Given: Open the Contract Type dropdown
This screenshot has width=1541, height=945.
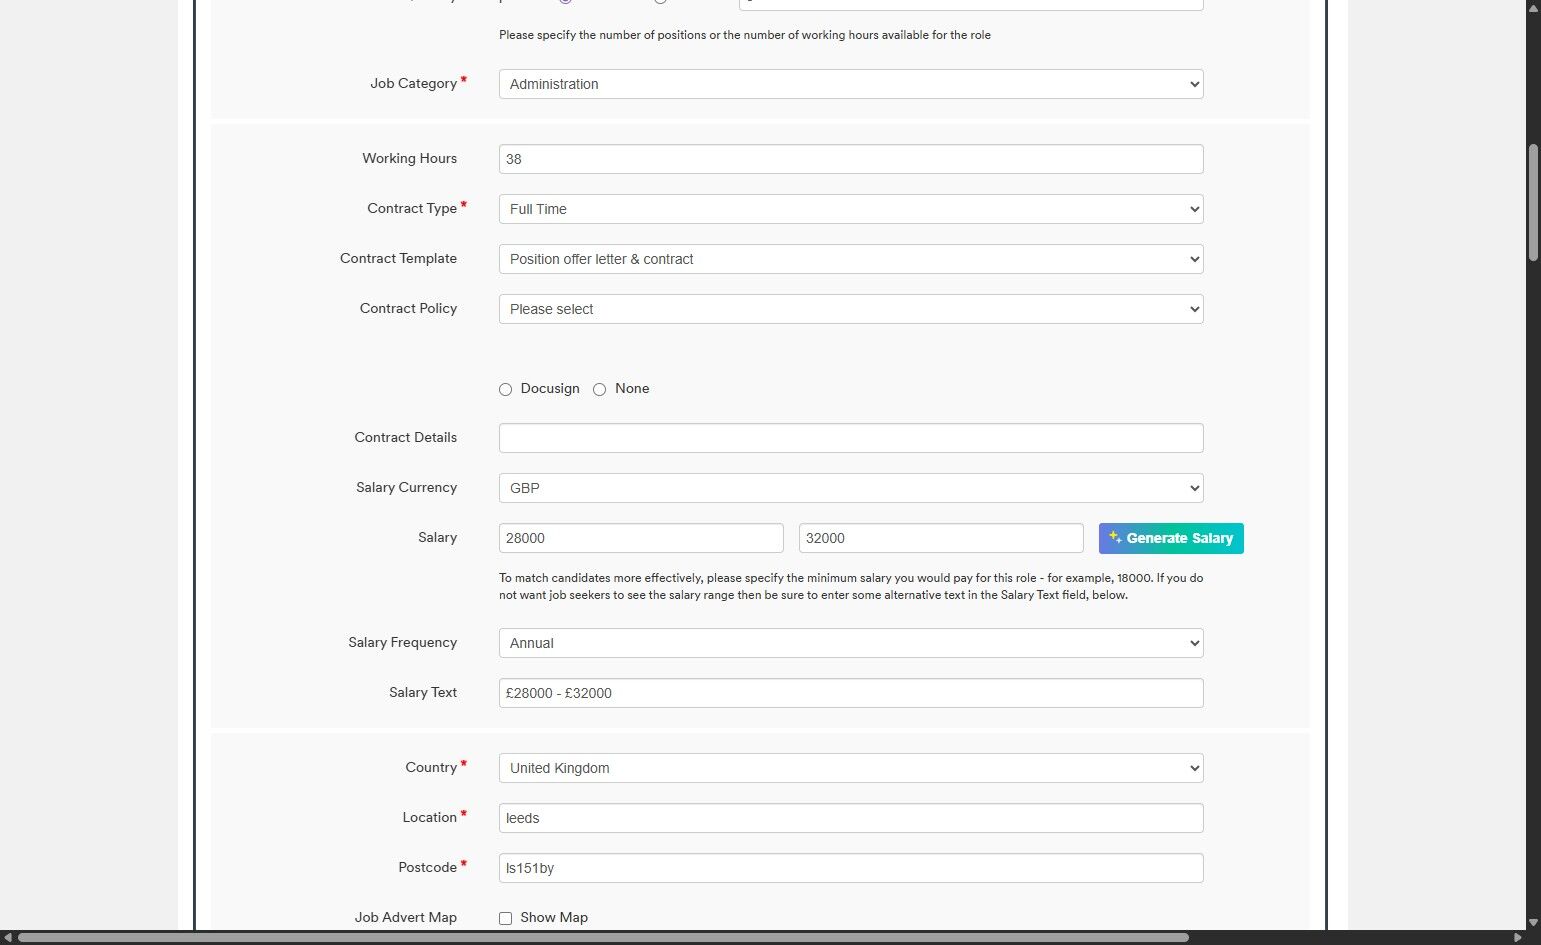Looking at the screenshot, I should [x=850, y=209].
